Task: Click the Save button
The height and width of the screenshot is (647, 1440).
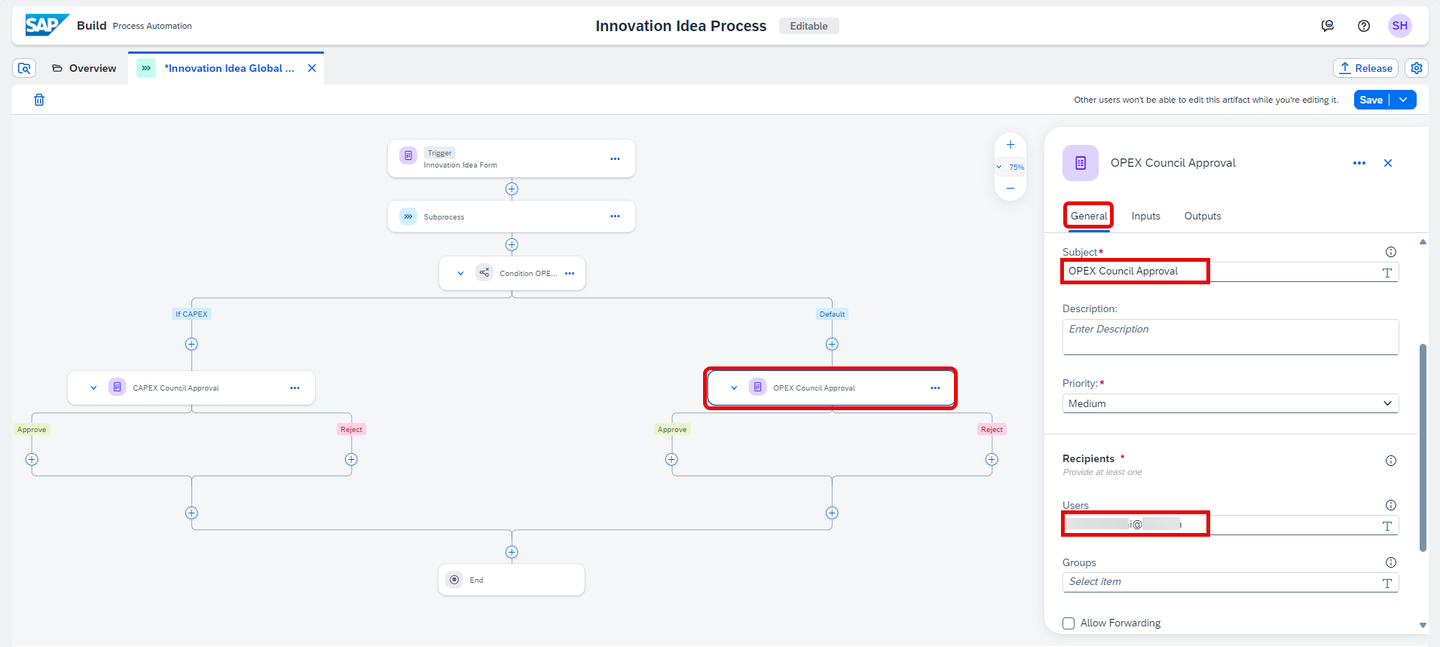Action: tap(1371, 100)
